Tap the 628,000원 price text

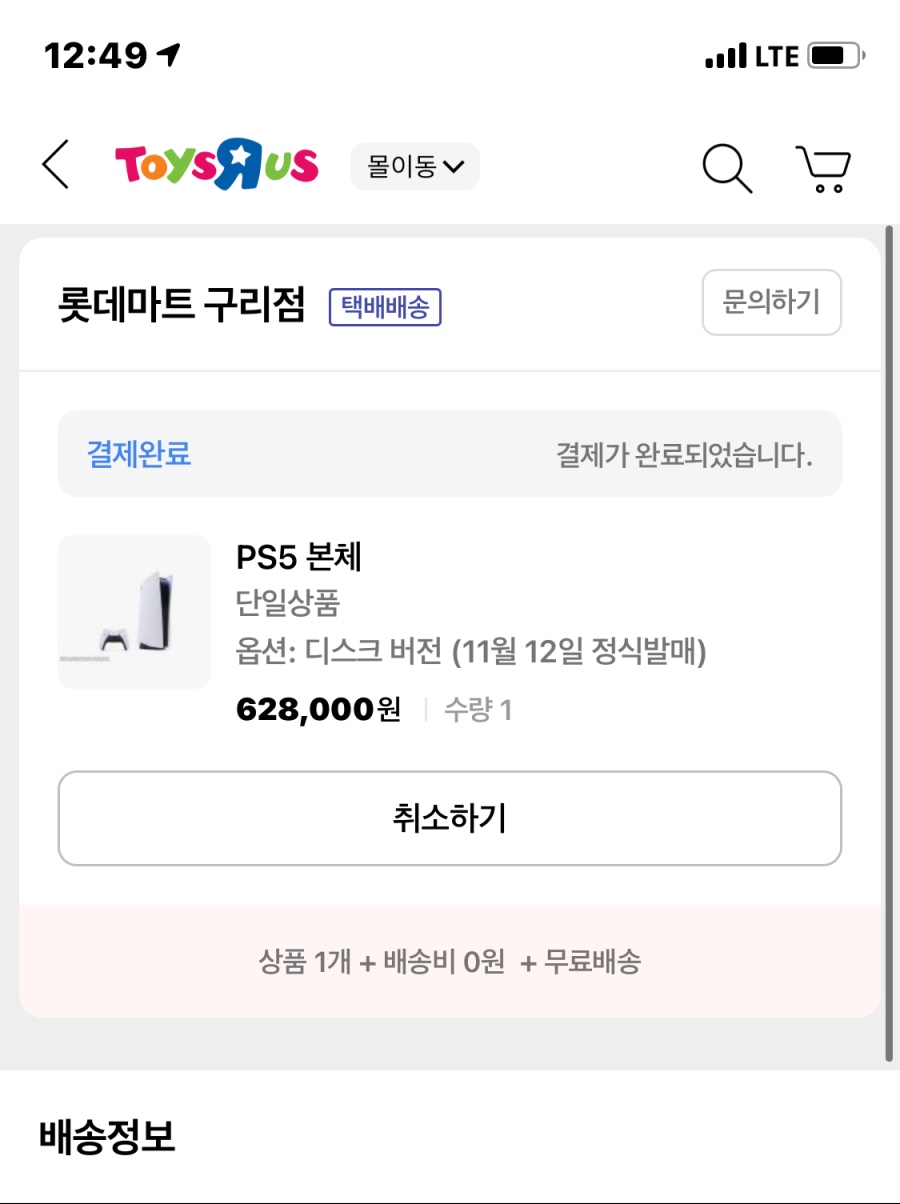pyautogui.click(x=318, y=710)
